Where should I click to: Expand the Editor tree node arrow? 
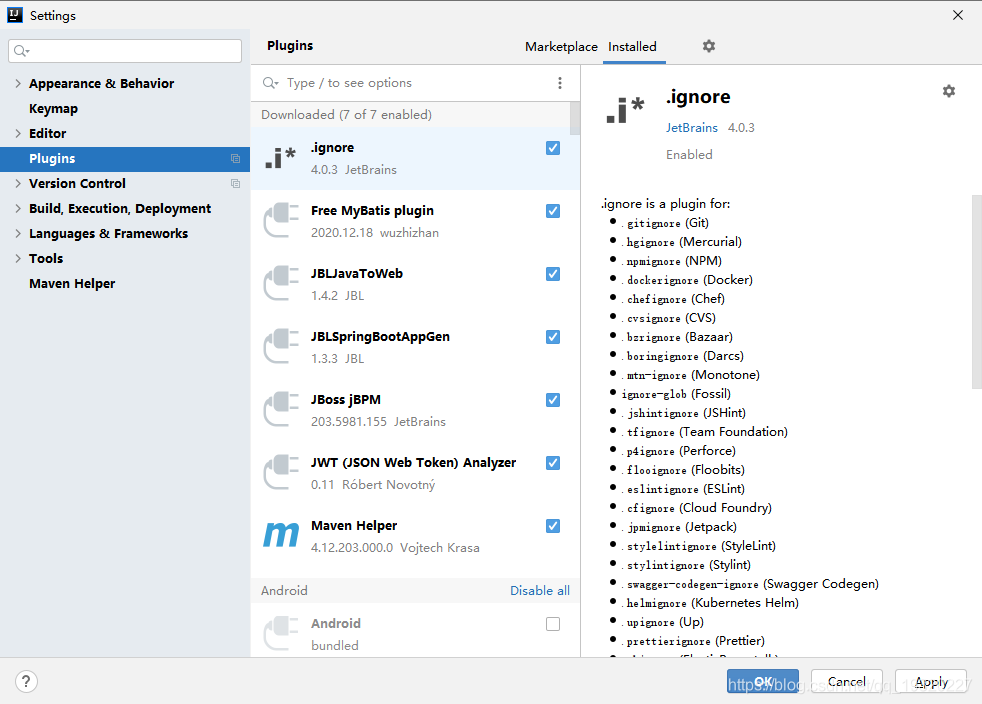(x=18, y=133)
